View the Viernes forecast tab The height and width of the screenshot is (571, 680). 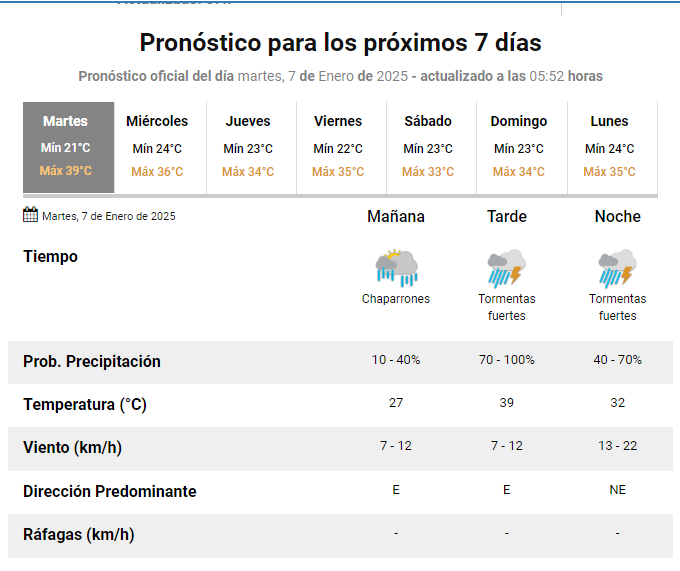338,146
